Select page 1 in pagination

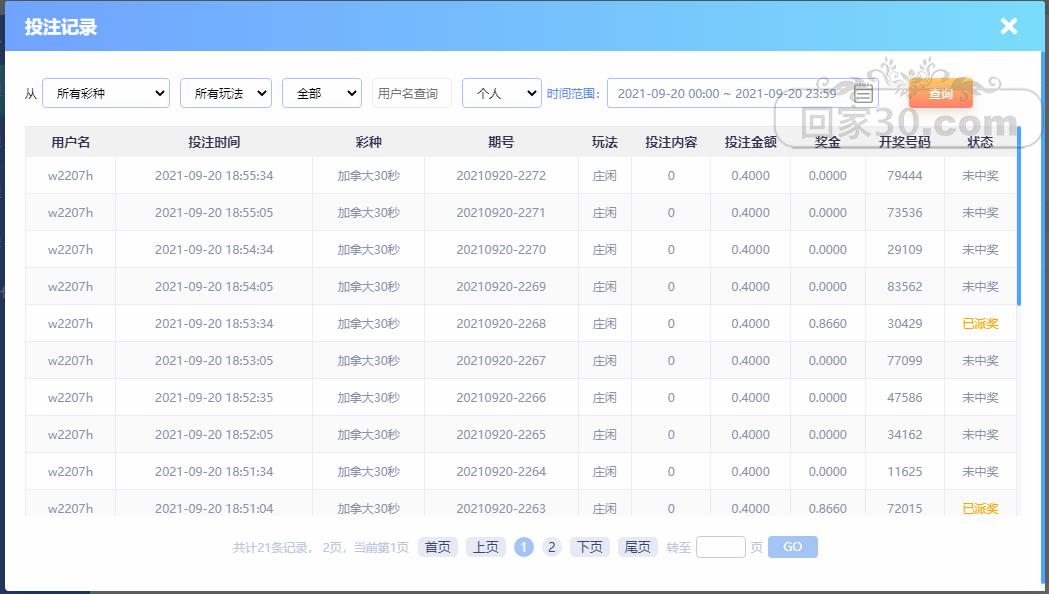524,547
